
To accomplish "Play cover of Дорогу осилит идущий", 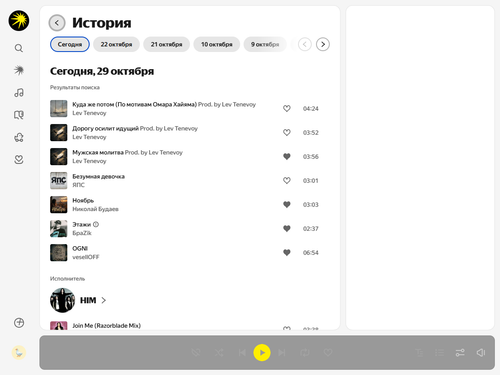I will pos(59,132).
